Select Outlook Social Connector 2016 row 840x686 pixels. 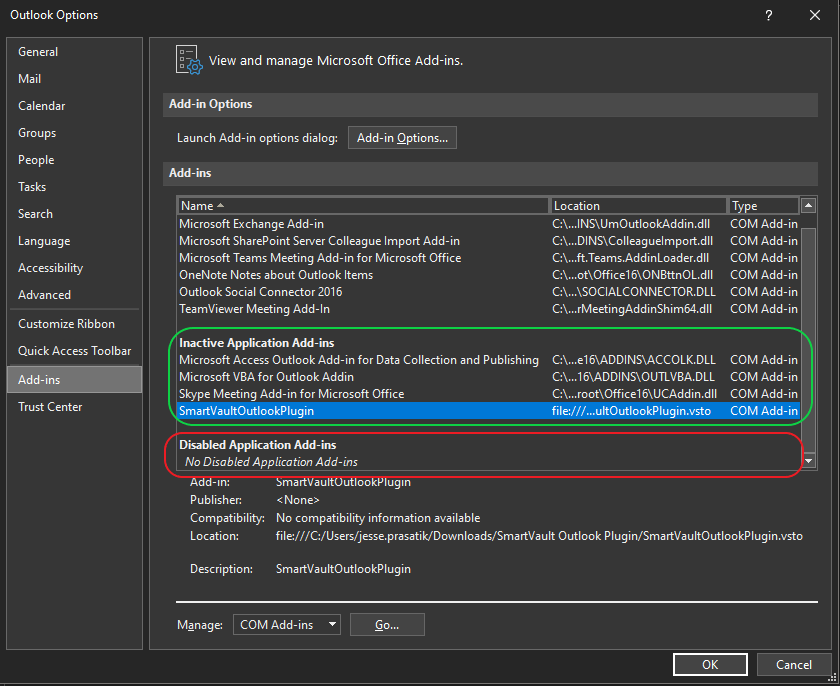(x=489, y=292)
